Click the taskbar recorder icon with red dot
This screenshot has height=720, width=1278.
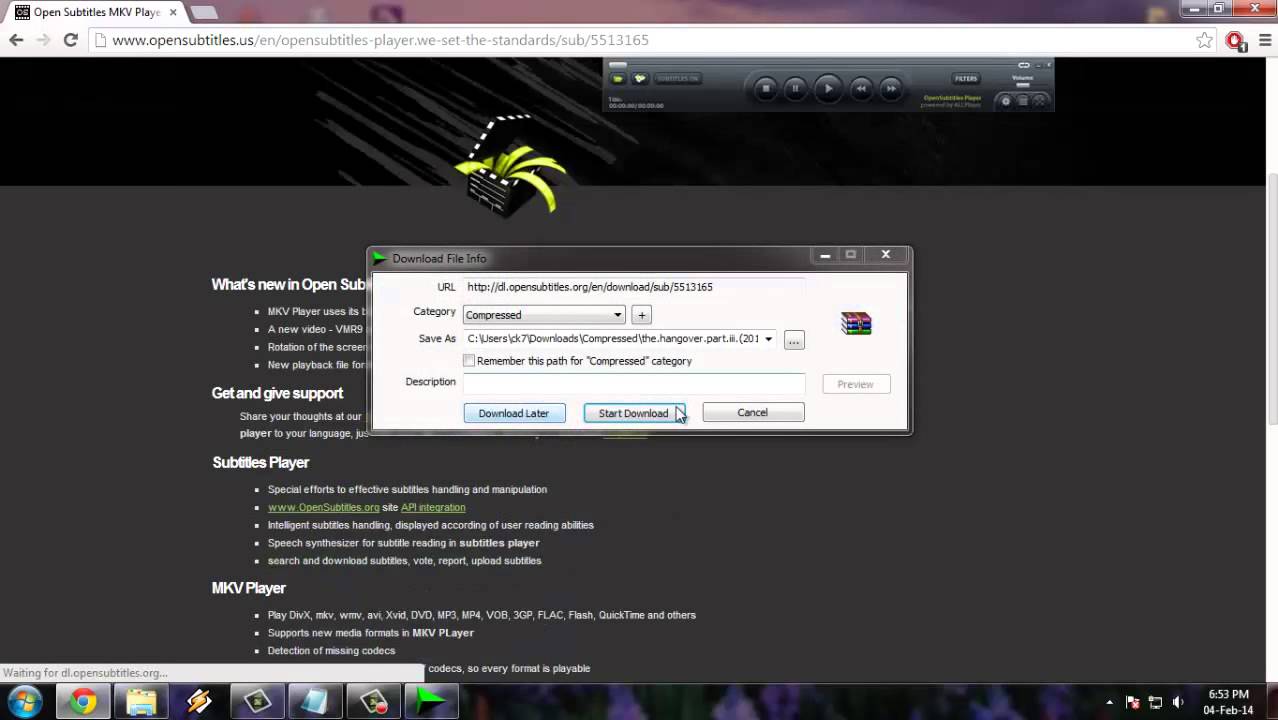click(373, 702)
